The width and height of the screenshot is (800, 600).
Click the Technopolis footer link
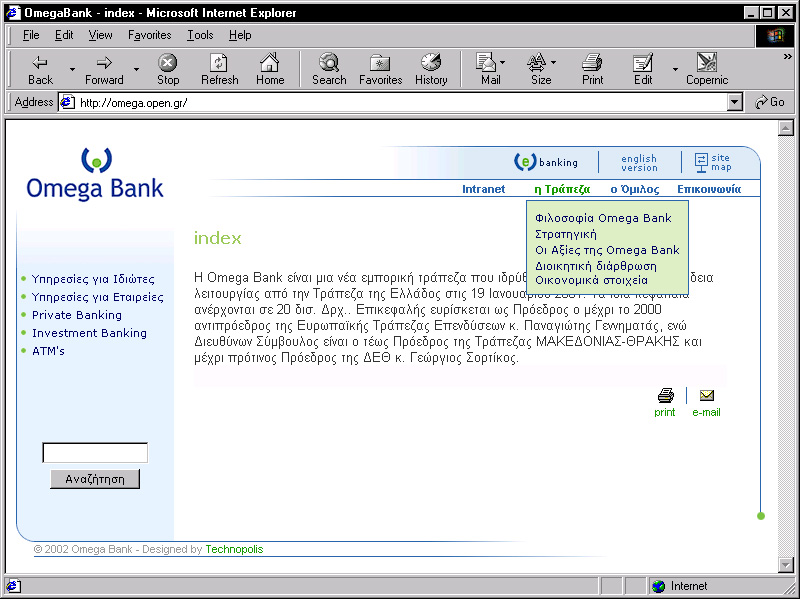[234, 549]
